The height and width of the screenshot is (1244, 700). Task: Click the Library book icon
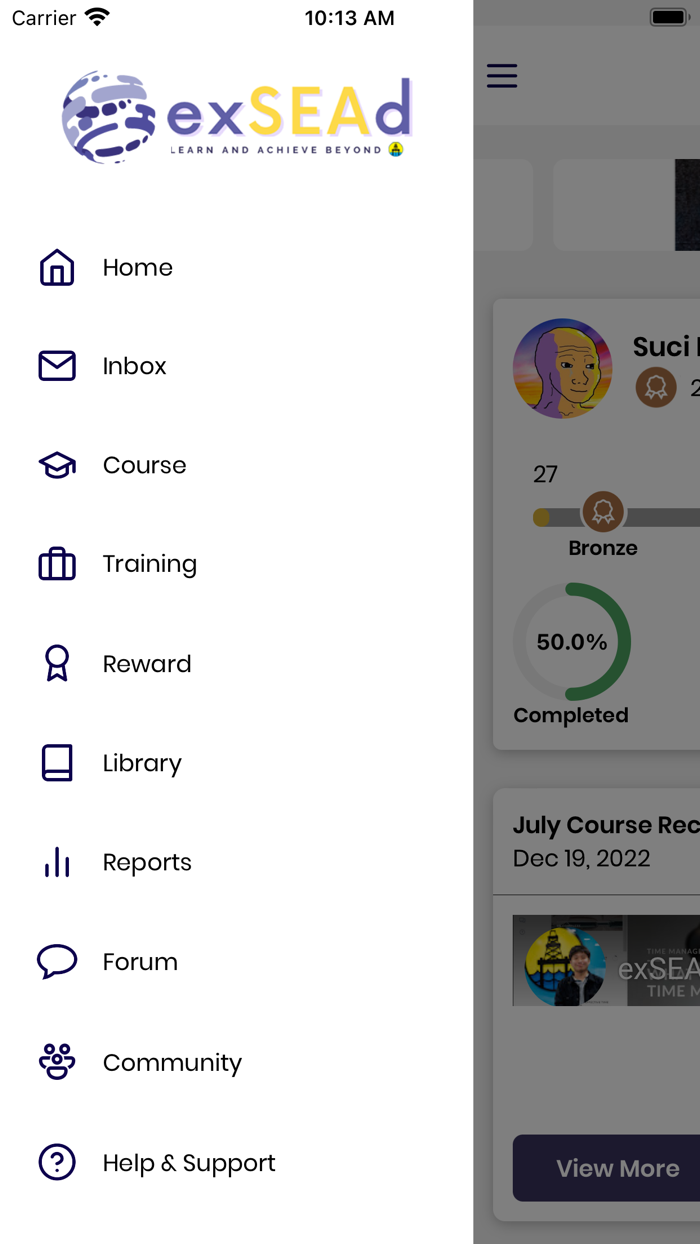(57, 763)
